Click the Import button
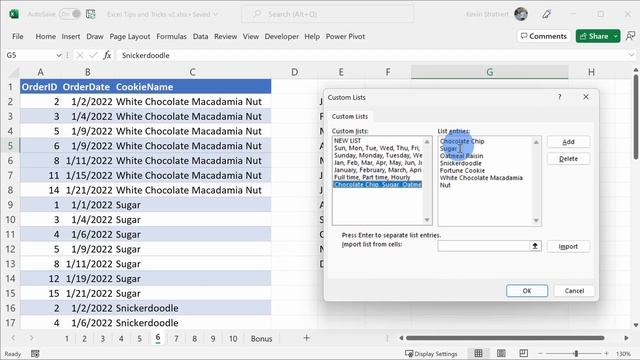The width and height of the screenshot is (640, 360). (x=568, y=247)
